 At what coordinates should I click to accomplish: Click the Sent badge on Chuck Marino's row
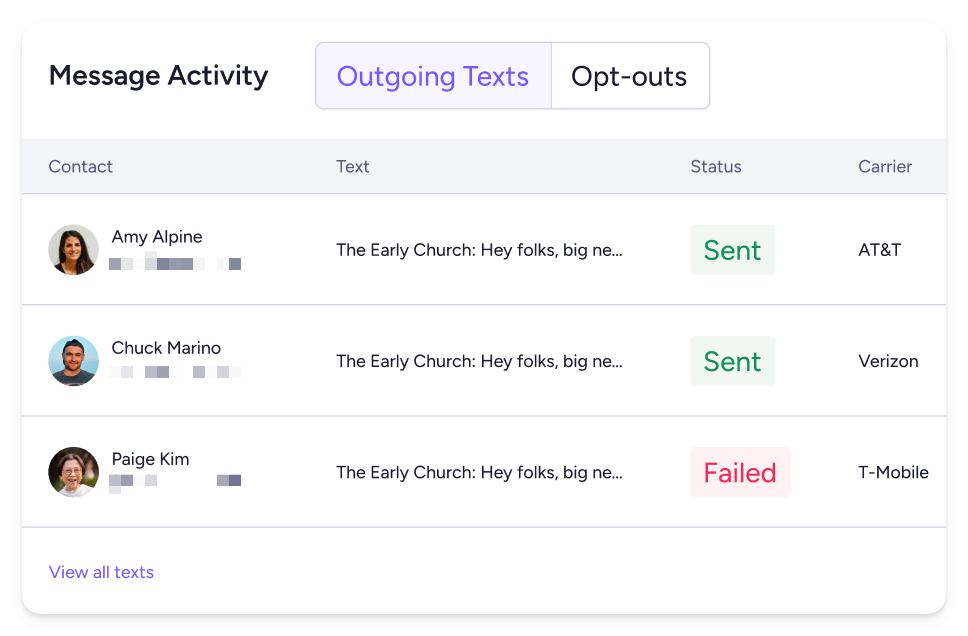click(x=732, y=361)
